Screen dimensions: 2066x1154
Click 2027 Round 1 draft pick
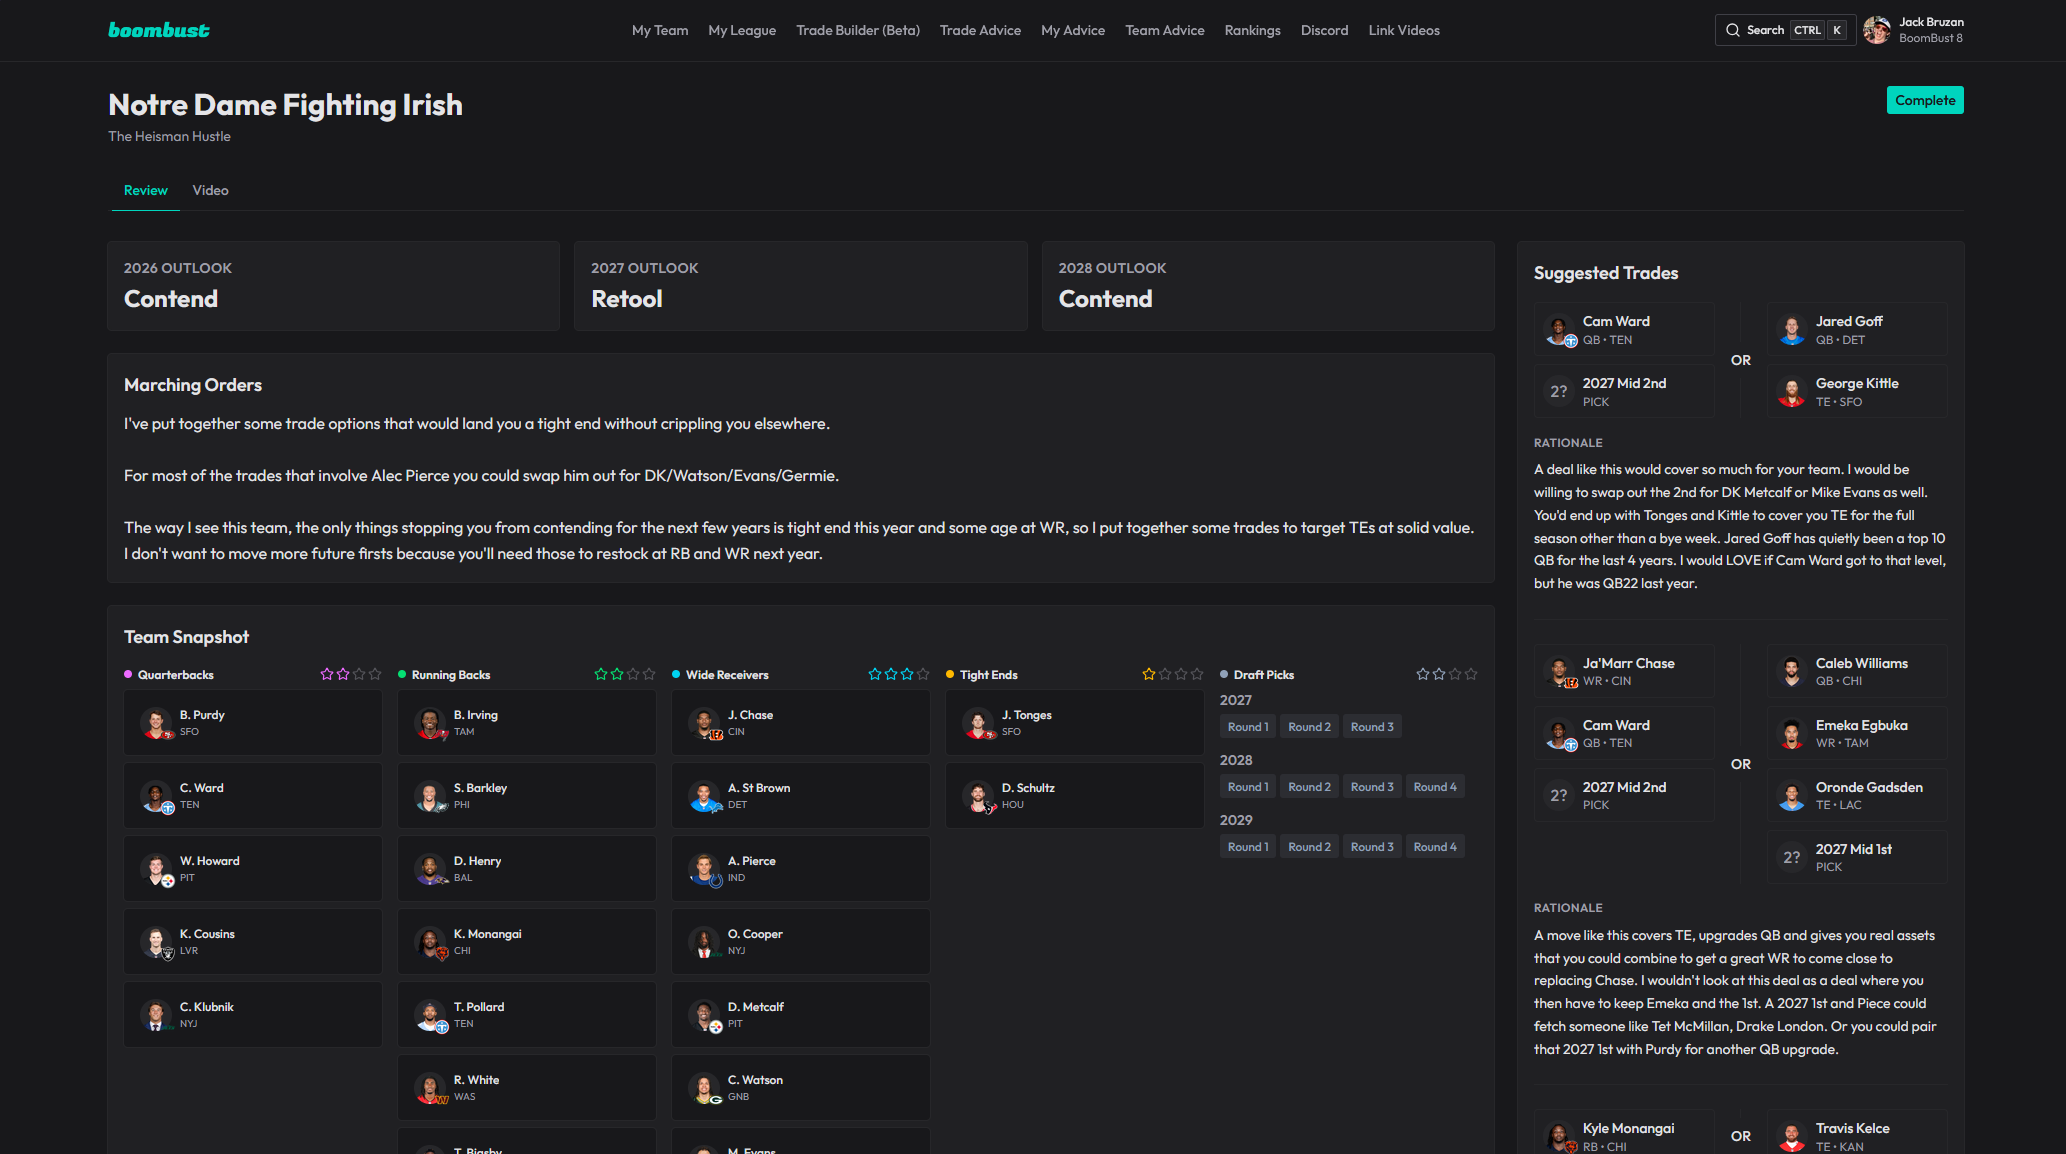point(1248,727)
